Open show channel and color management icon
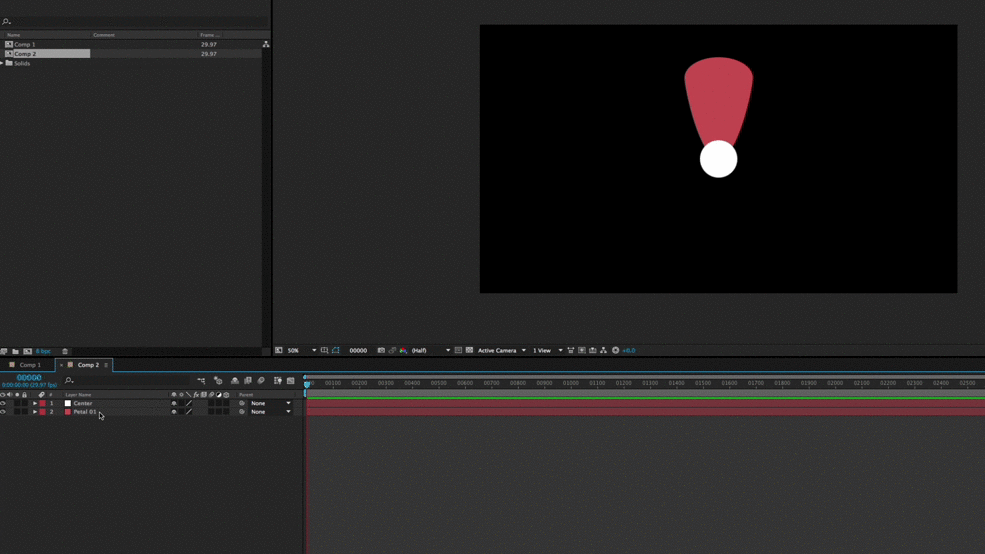The height and width of the screenshot is (554, 985). point(403,350)
